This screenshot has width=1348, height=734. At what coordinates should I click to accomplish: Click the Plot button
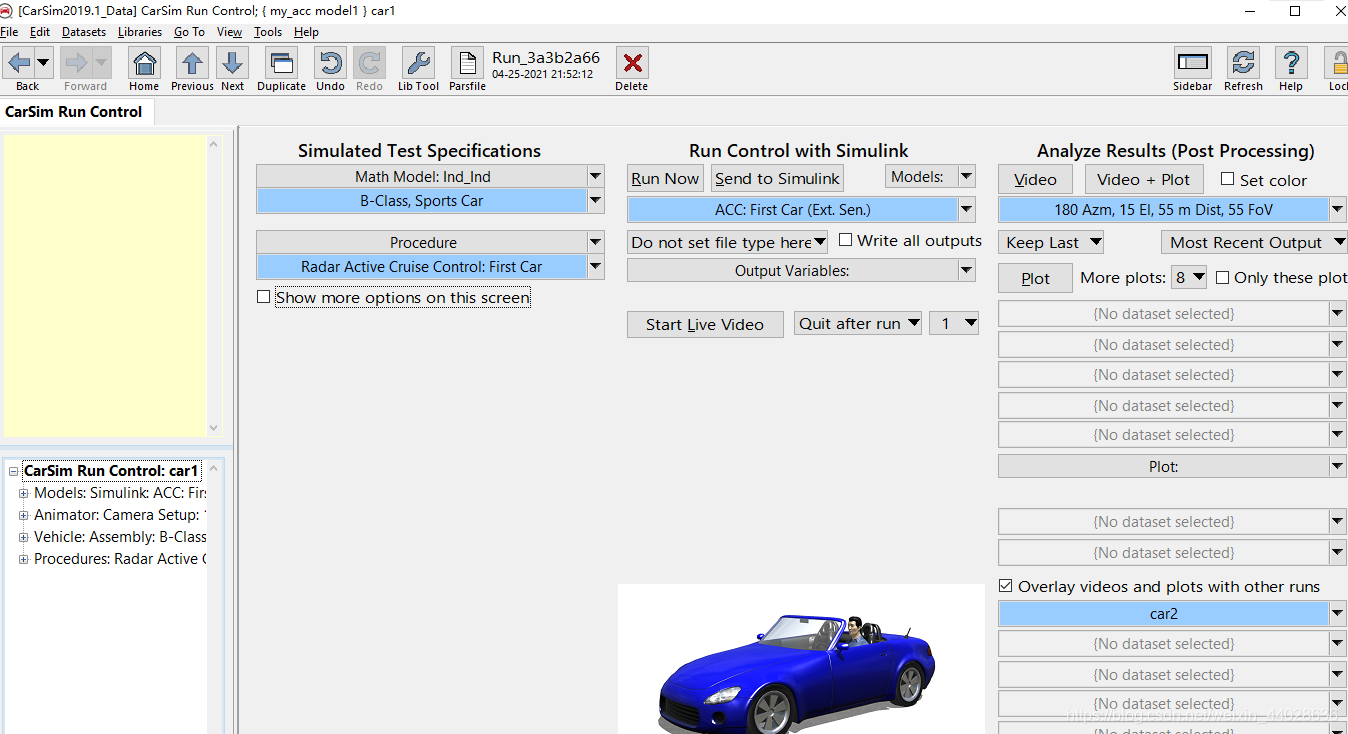tap(1035, 278)
